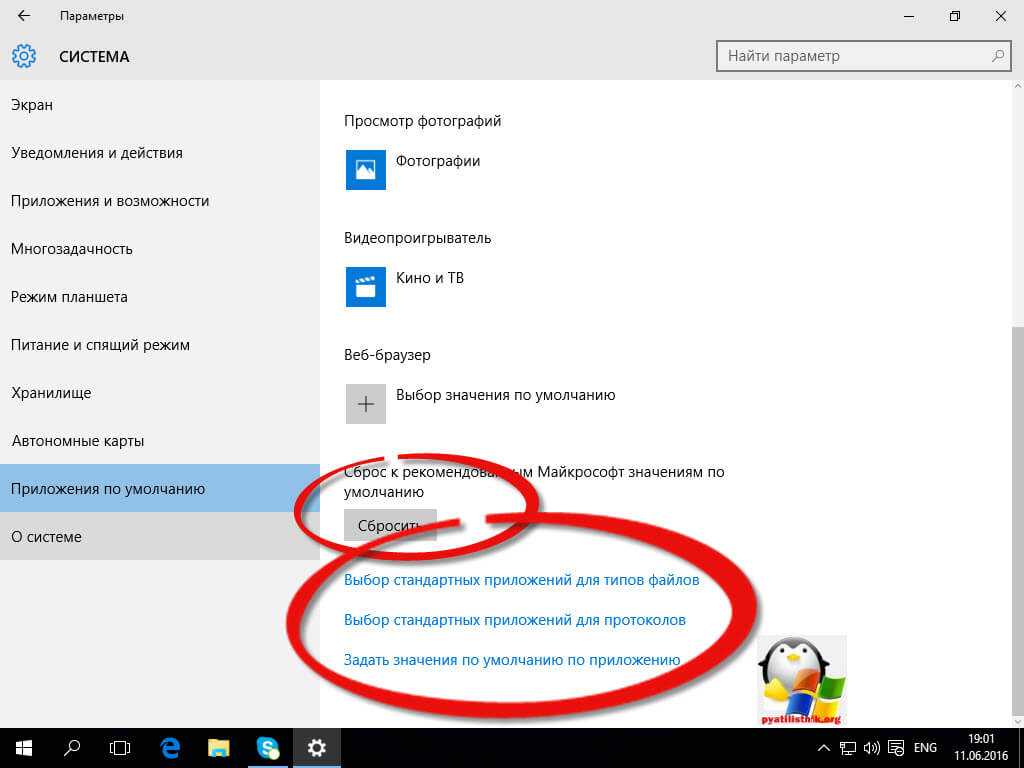Open the volume control in tray
Viewport: 1024px width, 768px height.
pyautogui.click(x=871, y=748)
